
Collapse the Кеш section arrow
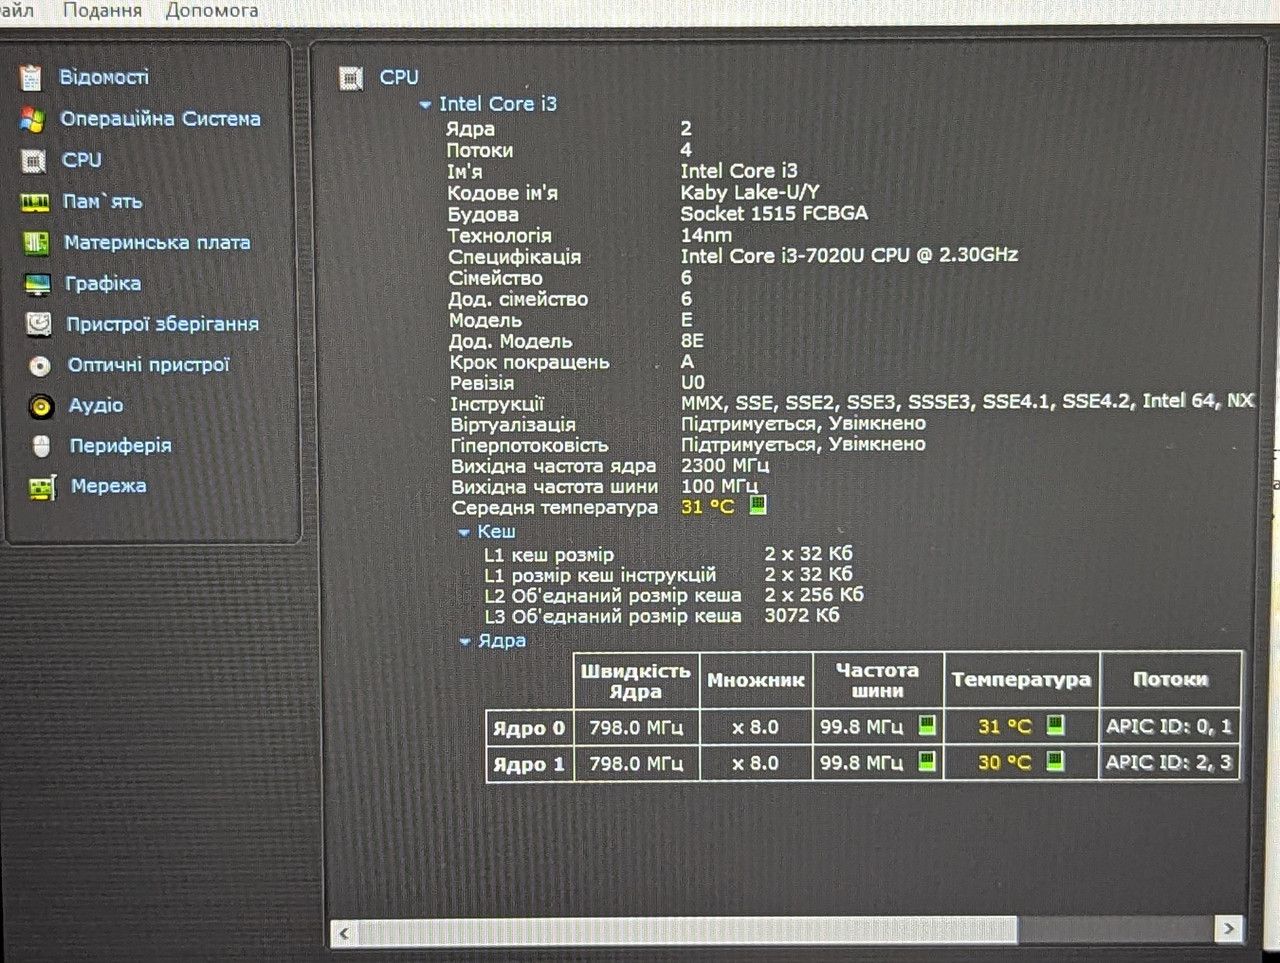[x=464, y=532]
